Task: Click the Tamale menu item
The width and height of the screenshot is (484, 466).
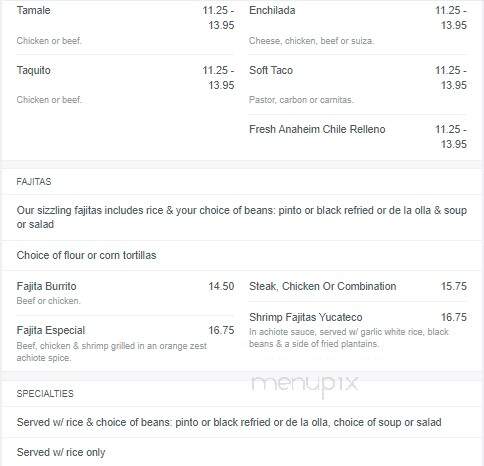Action: tap(33, 10)
